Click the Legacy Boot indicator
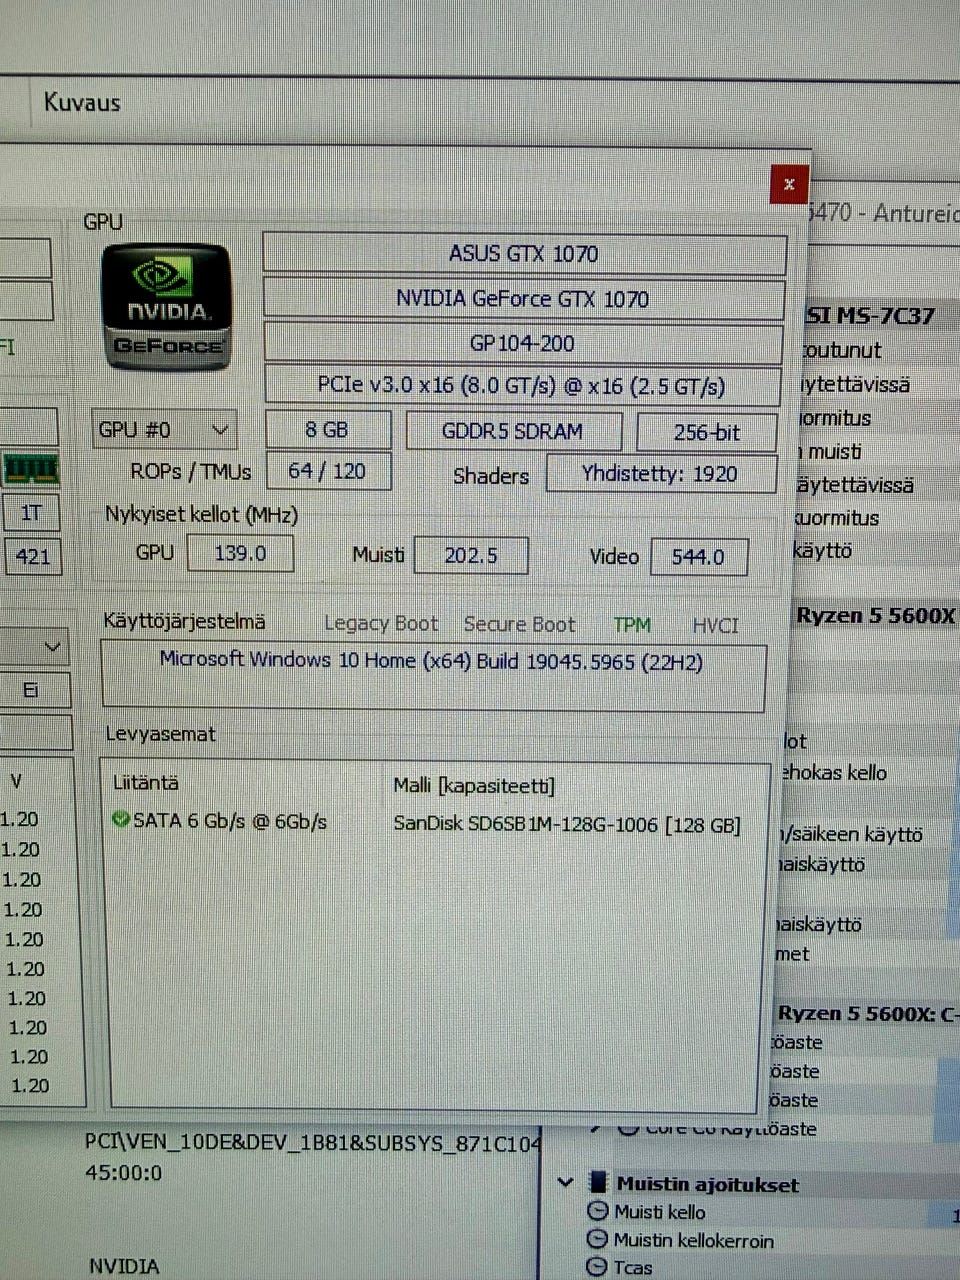Screen dimensions: 960x1280 click(x=381, y=624)
